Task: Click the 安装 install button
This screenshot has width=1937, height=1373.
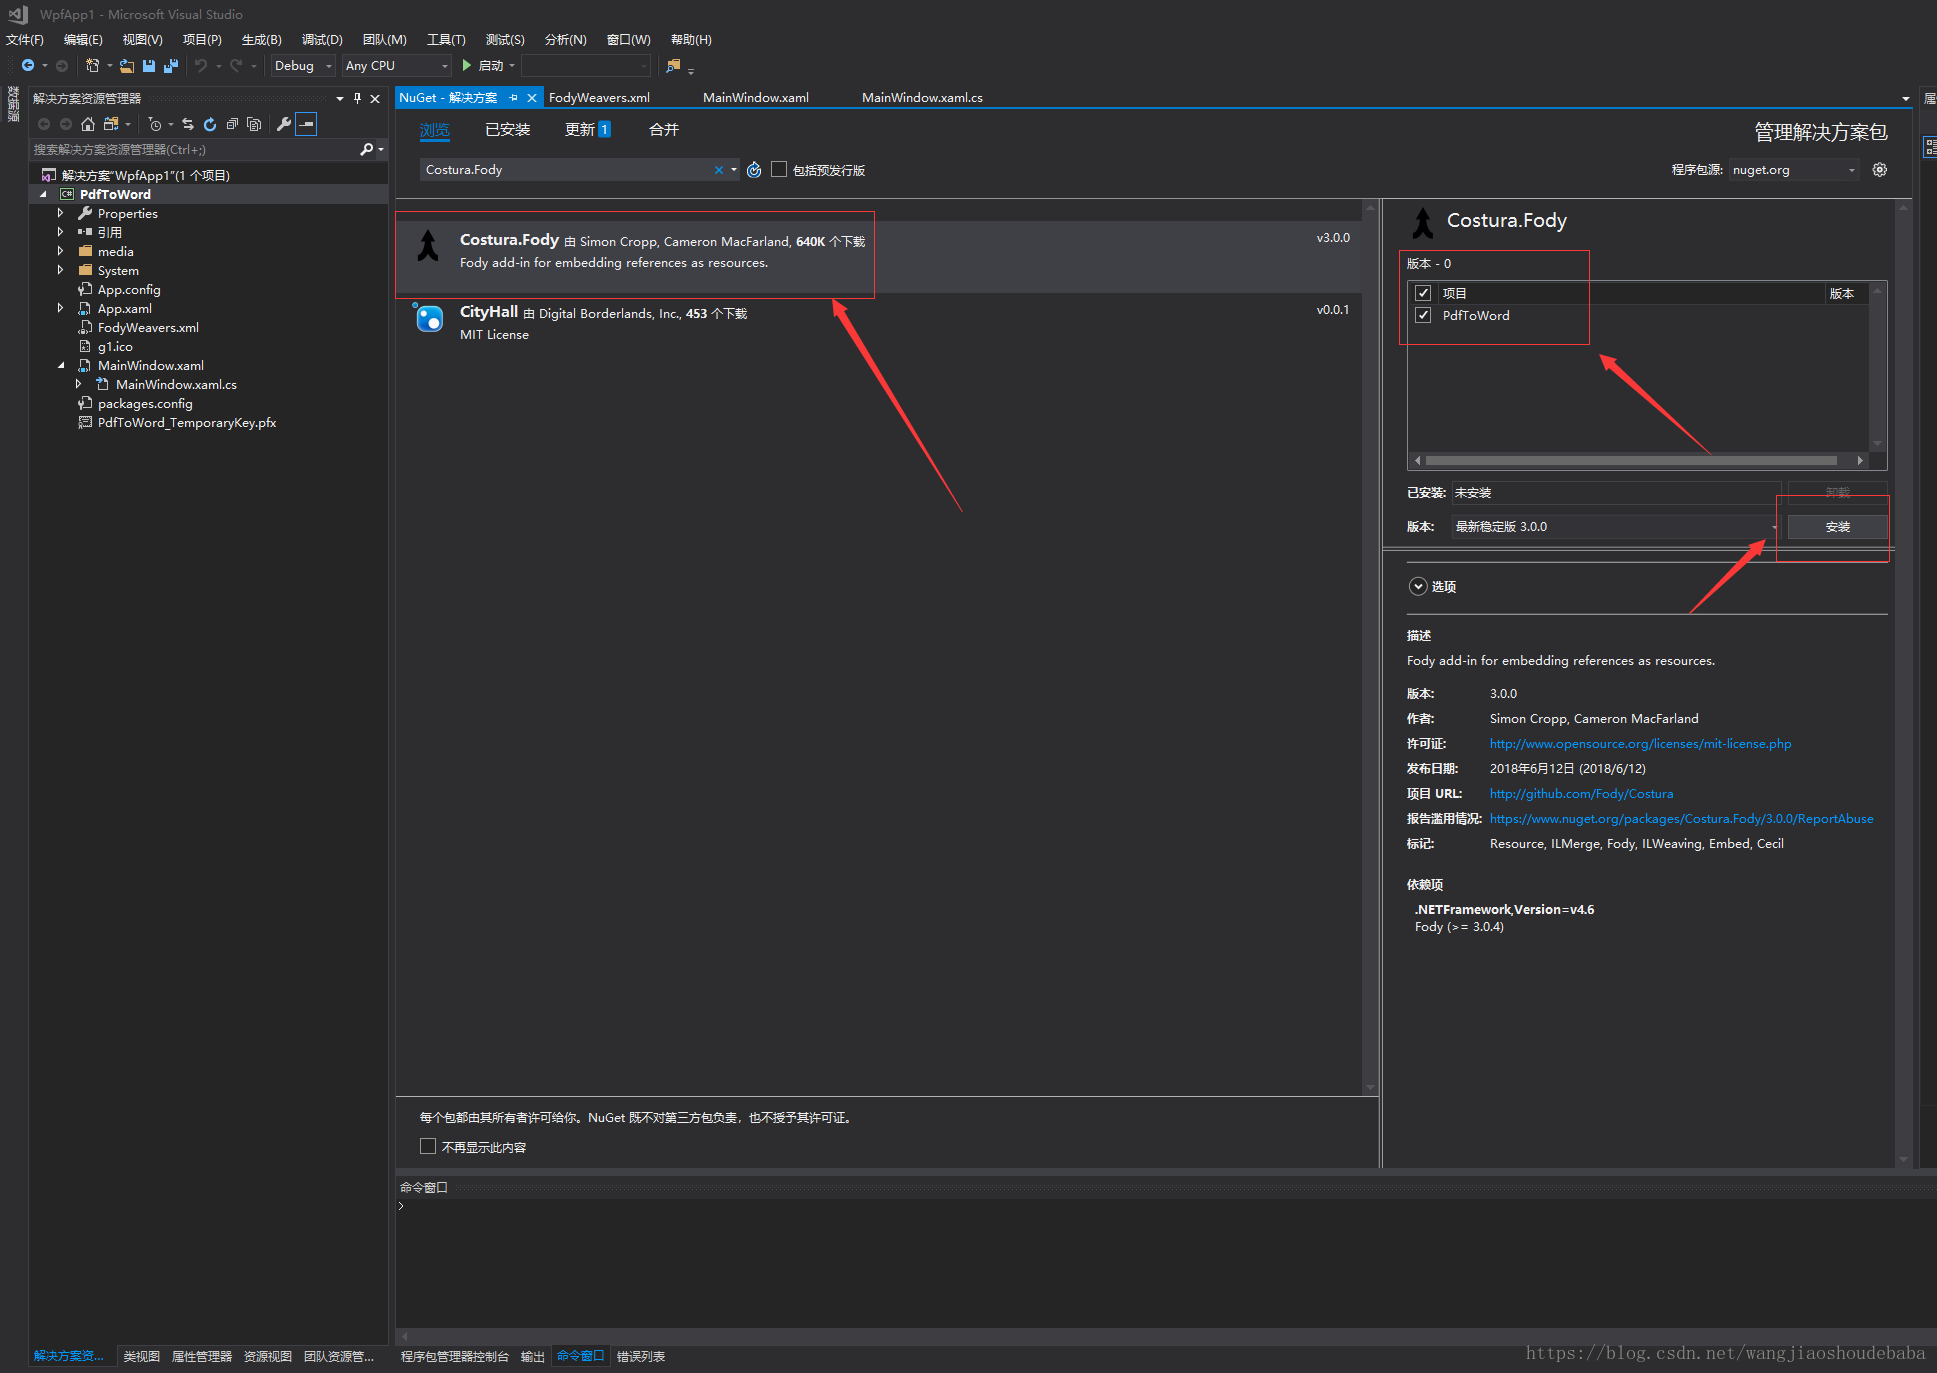Action: 1837,527
